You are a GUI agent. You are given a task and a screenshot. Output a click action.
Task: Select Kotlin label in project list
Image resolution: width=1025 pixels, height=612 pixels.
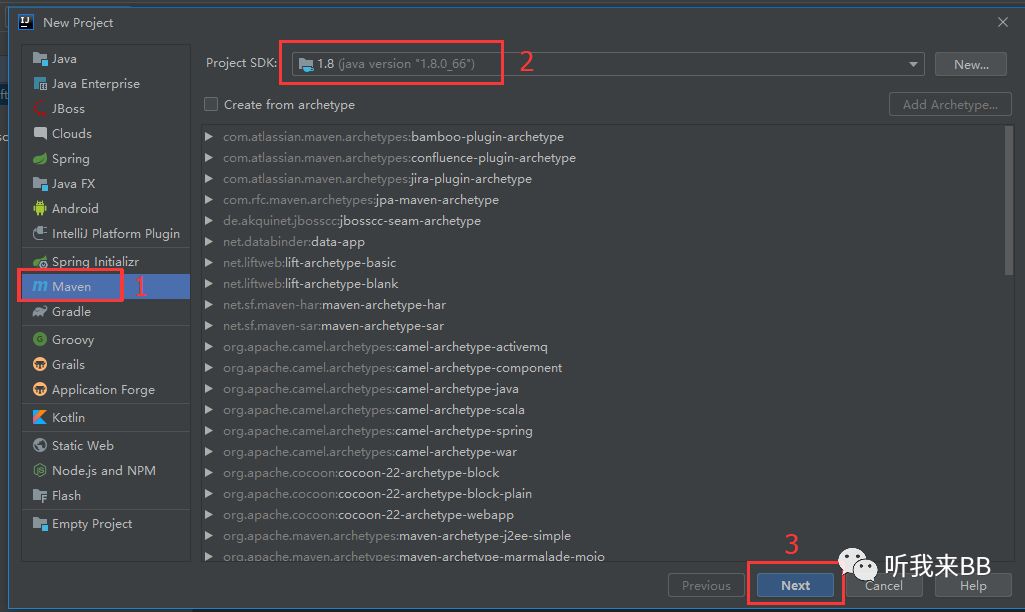tap(68, 417)
